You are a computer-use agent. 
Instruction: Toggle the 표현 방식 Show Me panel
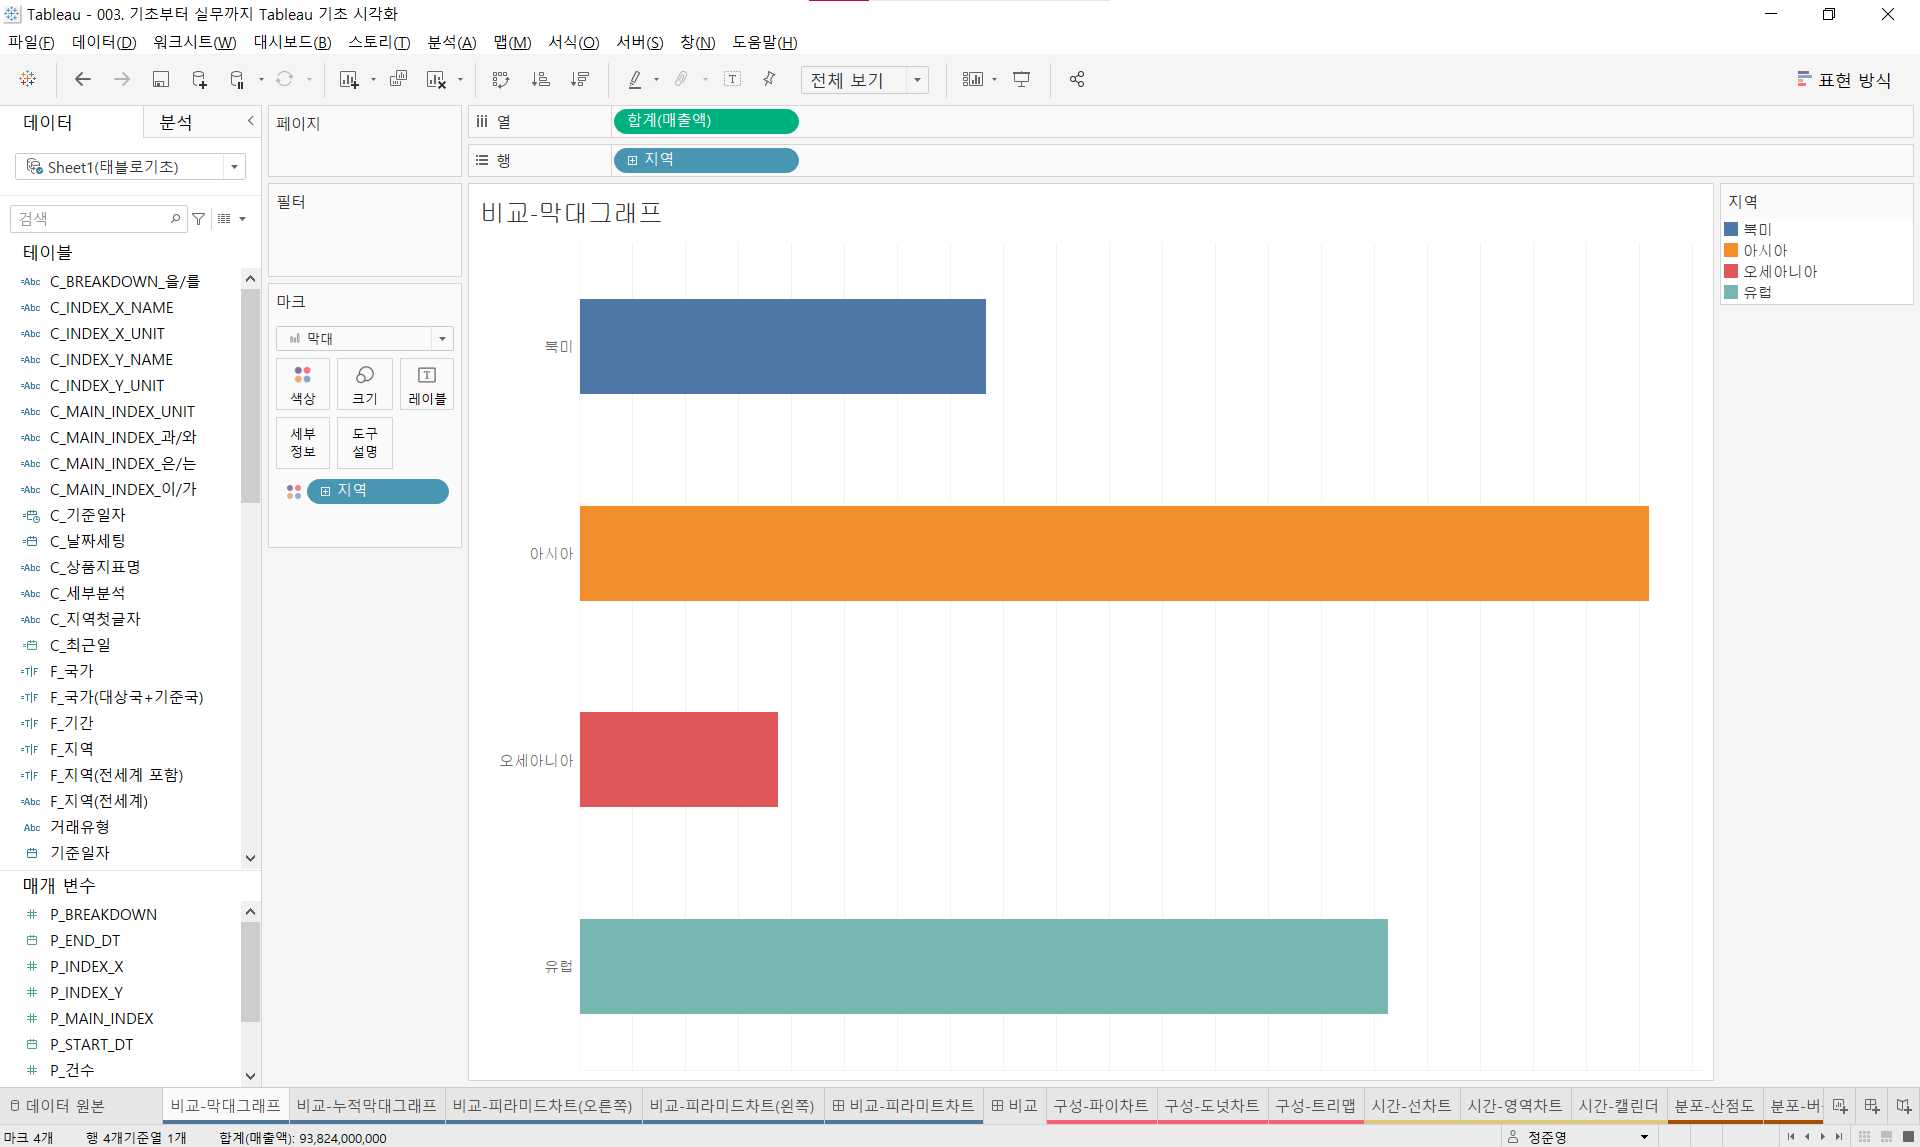[x=1844, y=80]
